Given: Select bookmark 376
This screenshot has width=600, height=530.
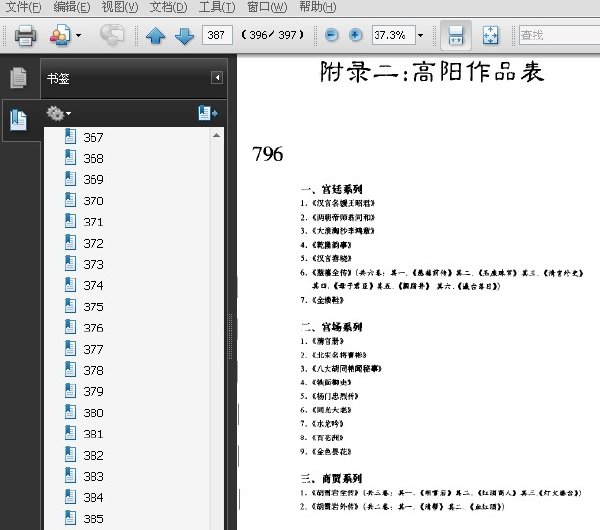Looking at the screenshot, I should click(93, 328).
